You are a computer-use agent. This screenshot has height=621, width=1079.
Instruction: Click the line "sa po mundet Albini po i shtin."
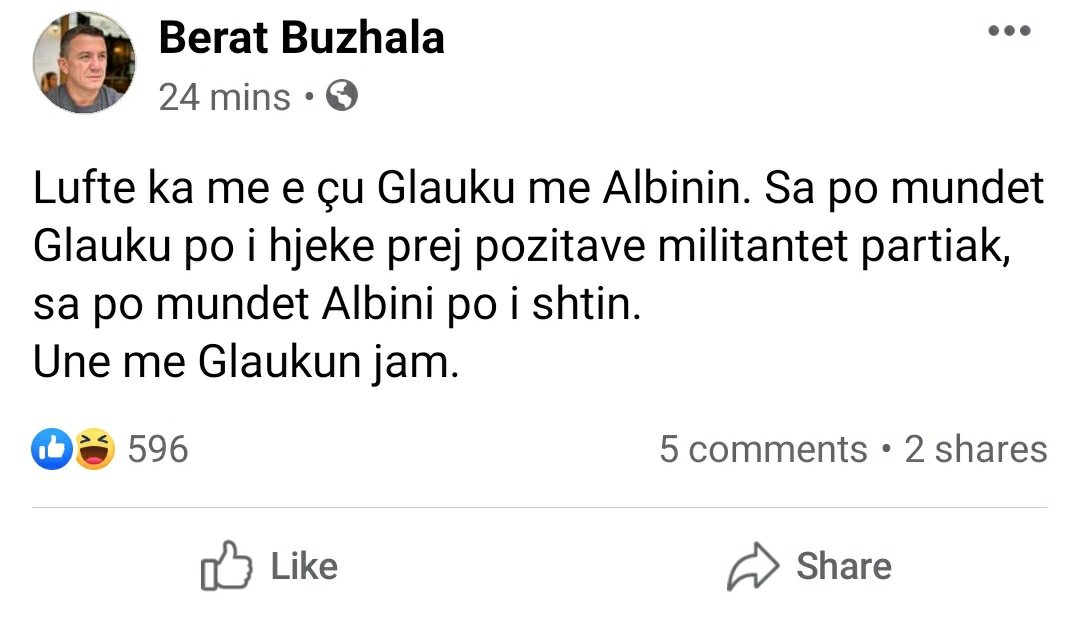335,306
